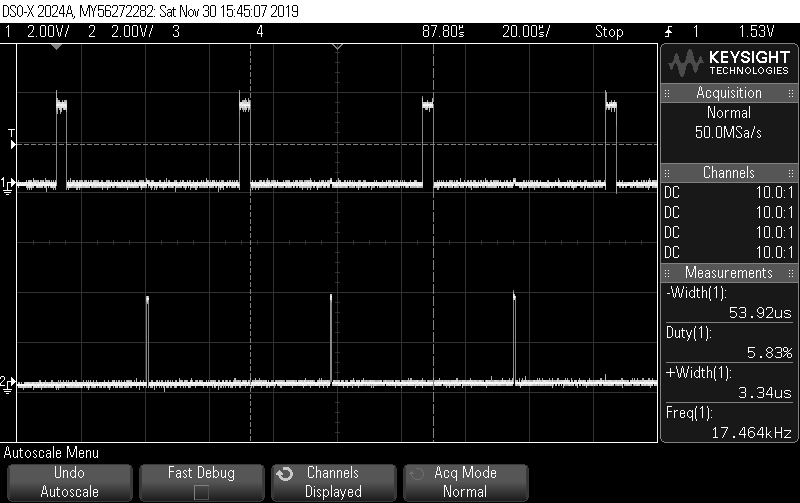Click the Duty(1) 5.83% measurement

click(729, 342)
